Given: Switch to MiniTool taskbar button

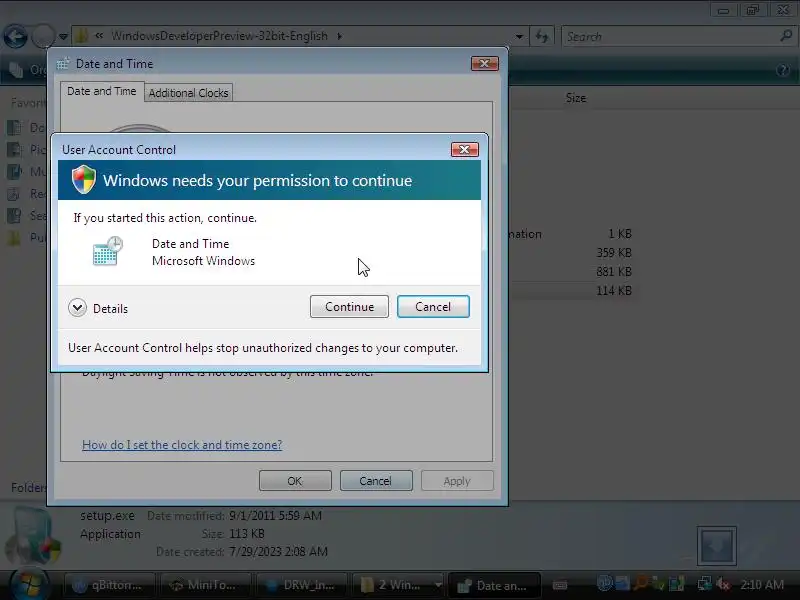Looking at the screenshot, I should pyautogui.click(x=205, y=585).
